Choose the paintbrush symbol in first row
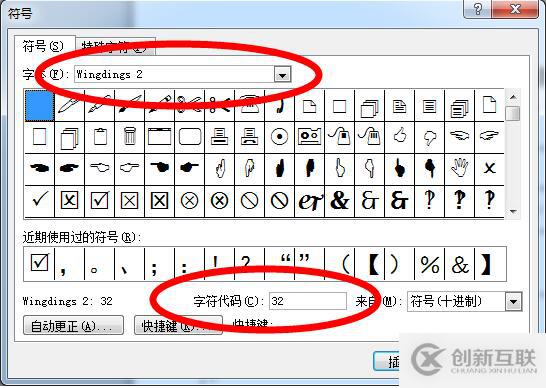Screen dimensions: 546x388 pos(130,106)
